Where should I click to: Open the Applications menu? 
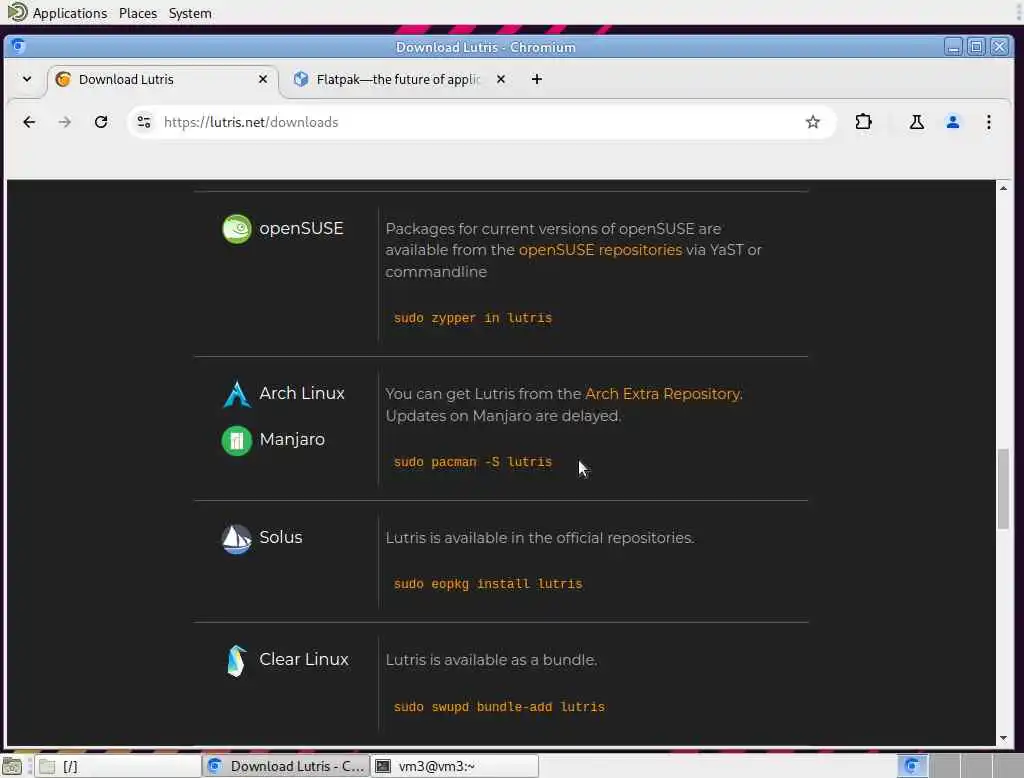click(x=70, y=13)
